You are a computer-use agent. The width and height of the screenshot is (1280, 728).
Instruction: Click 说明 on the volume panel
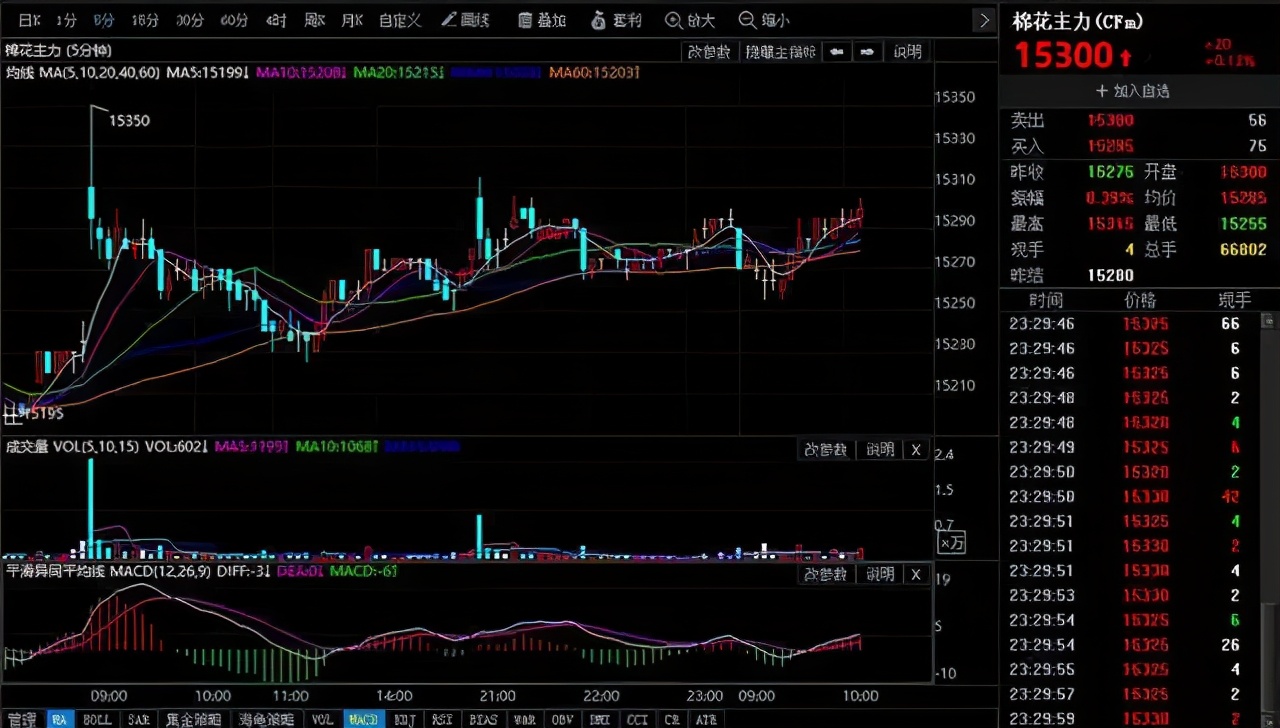pos(879,450)
